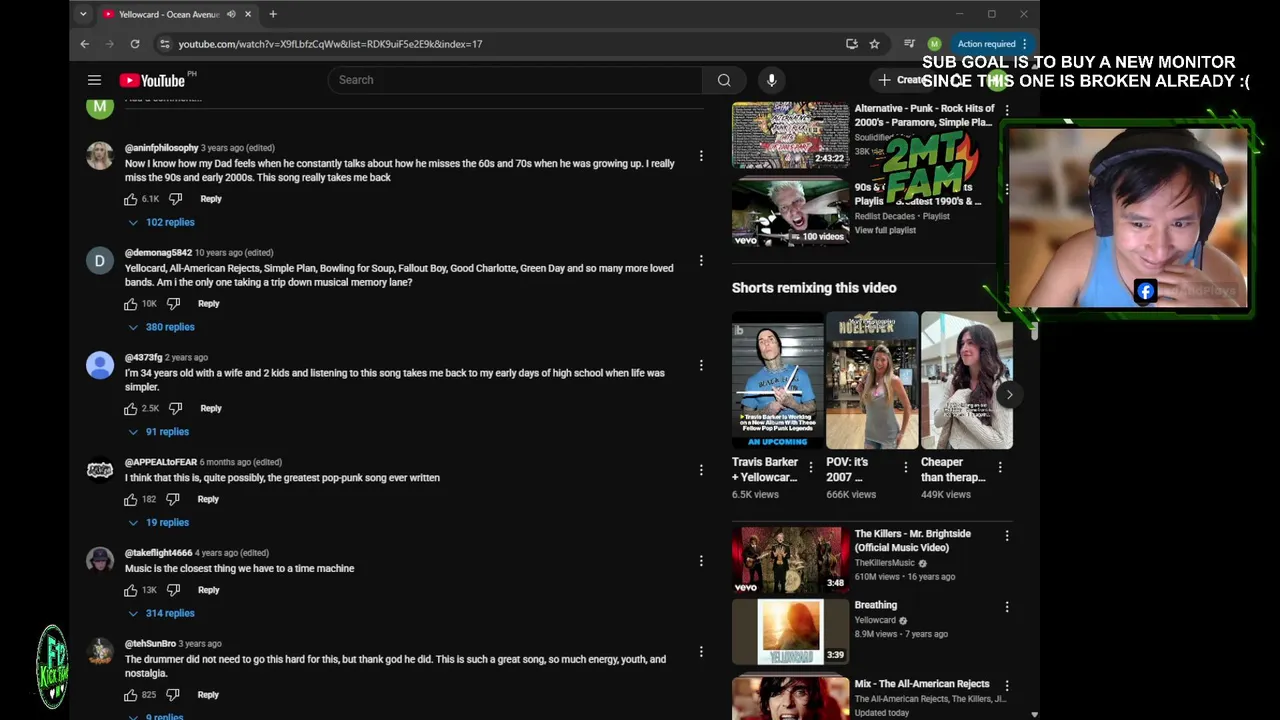
Task: Like the @4373fg comment
Action: pos(131,409)
